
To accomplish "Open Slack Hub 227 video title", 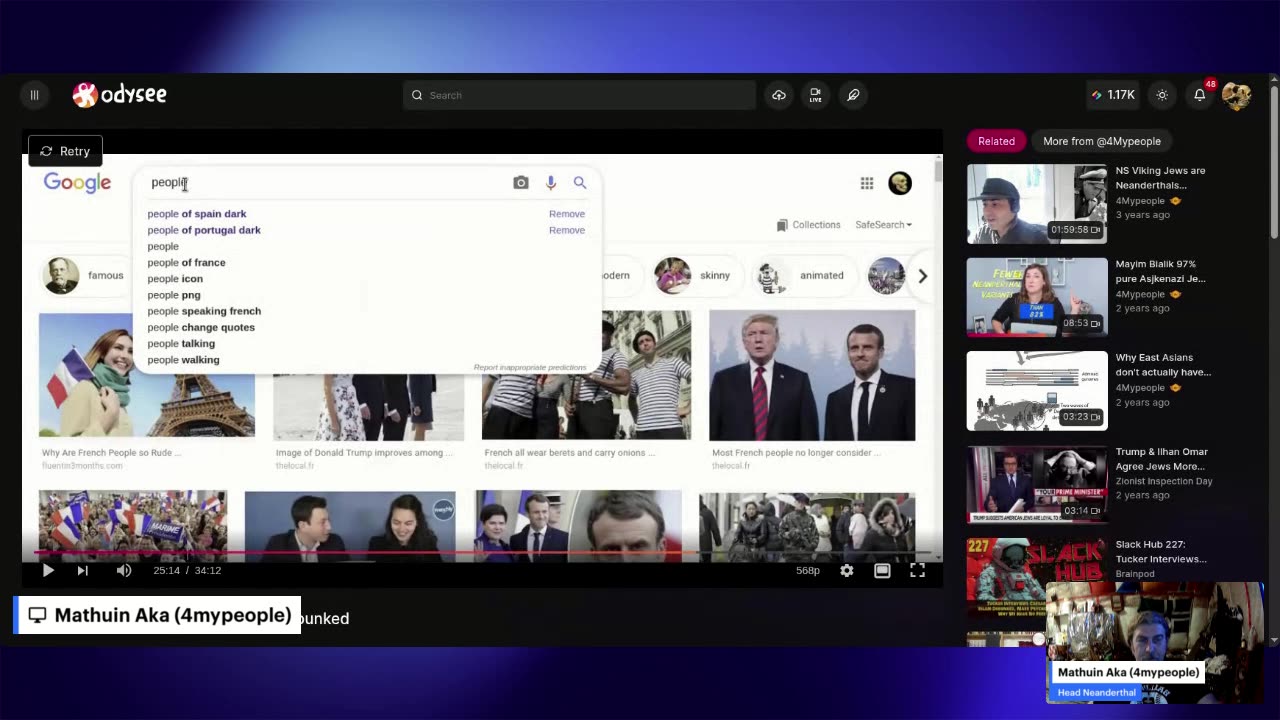I will point(1161,552).
